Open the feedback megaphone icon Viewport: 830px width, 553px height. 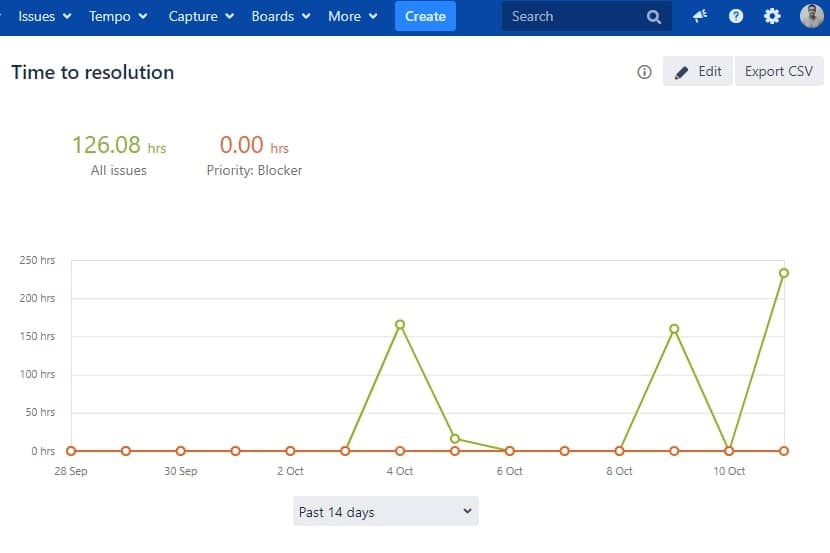pos(700,16)
